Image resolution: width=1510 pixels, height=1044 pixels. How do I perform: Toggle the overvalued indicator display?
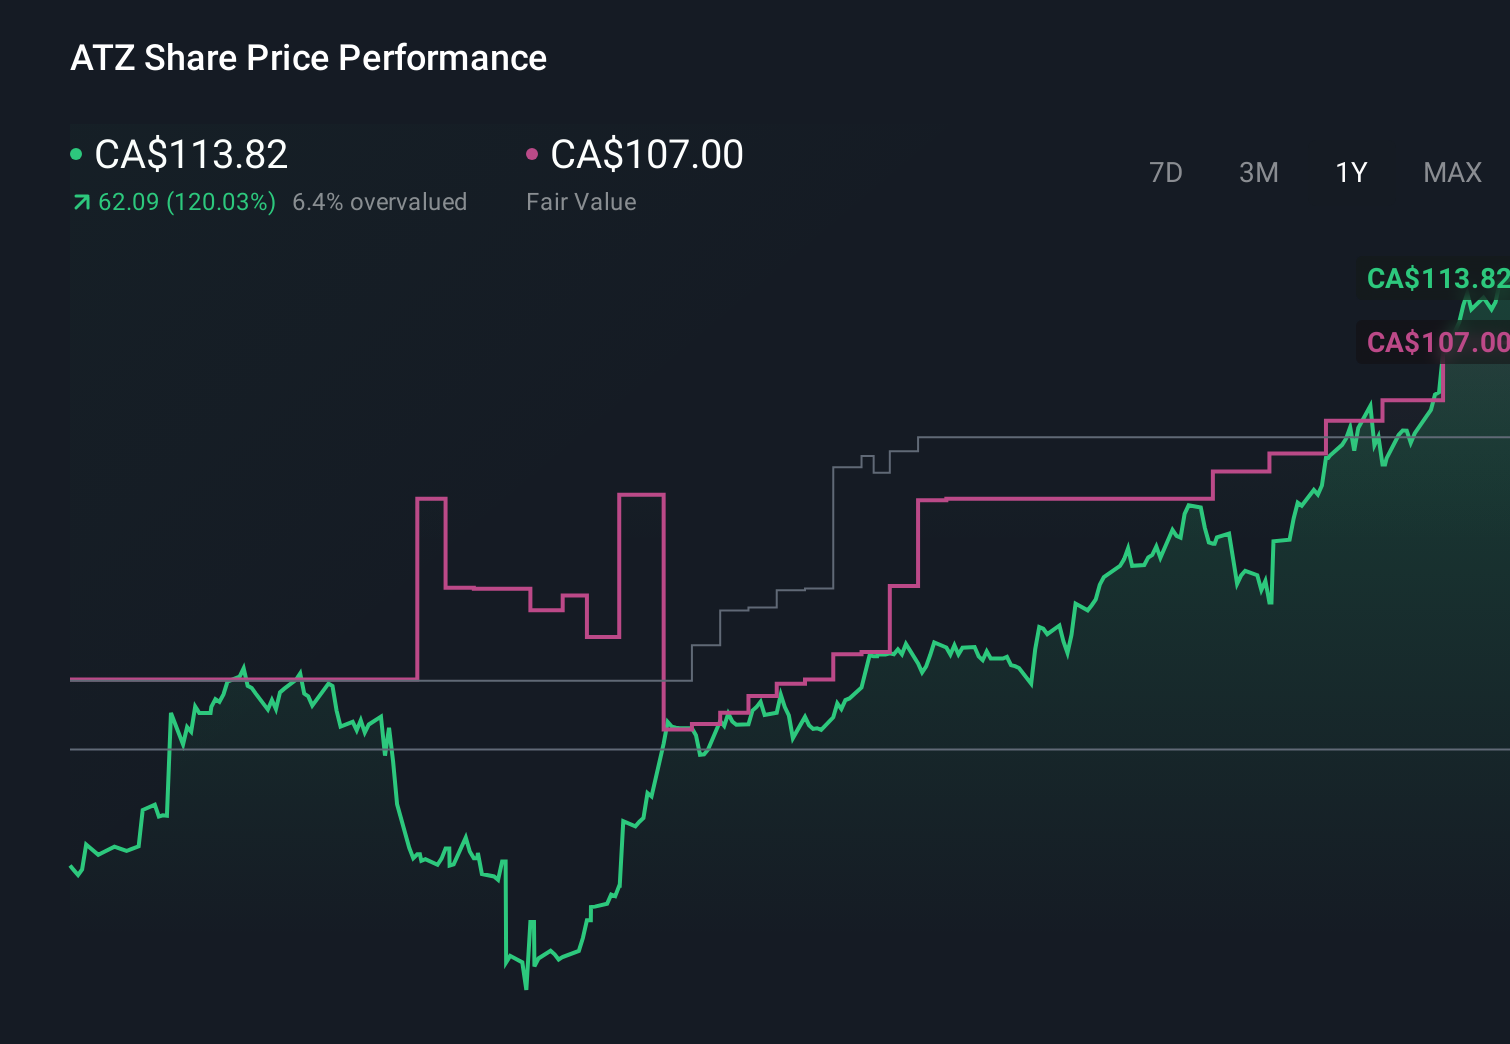pos(380,201)
